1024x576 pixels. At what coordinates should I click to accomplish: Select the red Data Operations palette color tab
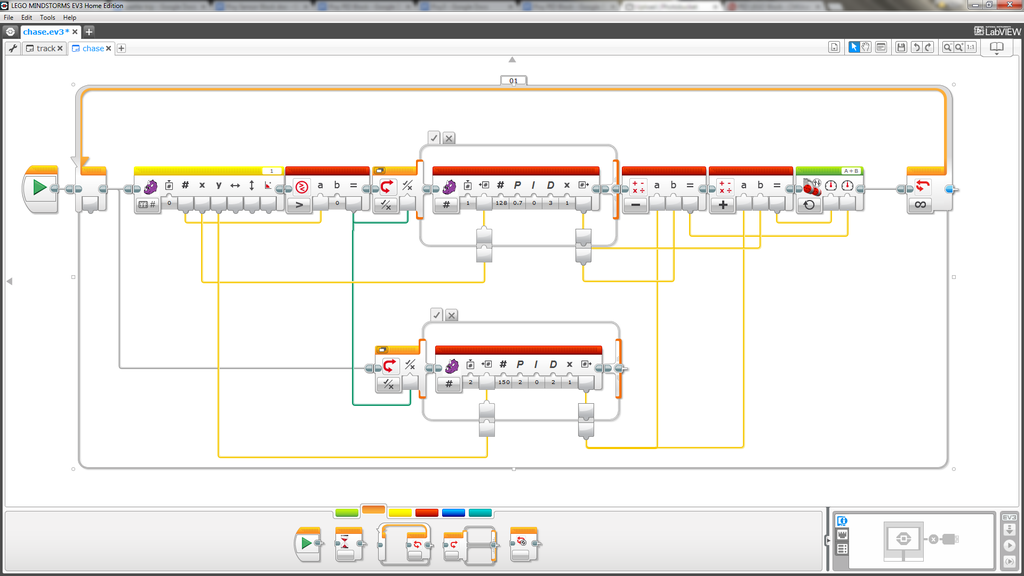427,512
